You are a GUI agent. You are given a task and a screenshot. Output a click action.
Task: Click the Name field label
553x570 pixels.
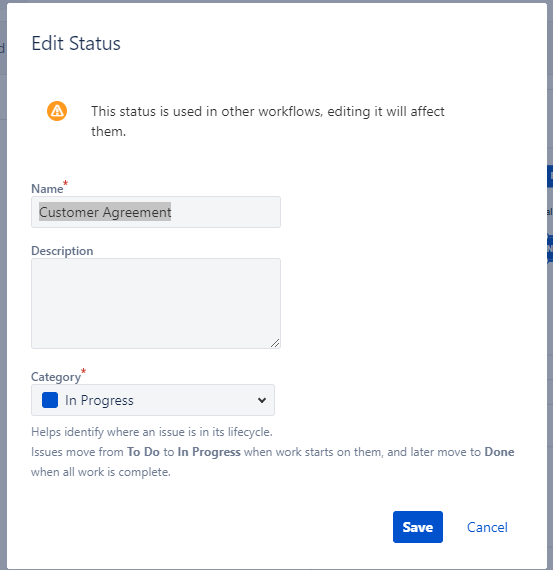click(x=47, y=189)
